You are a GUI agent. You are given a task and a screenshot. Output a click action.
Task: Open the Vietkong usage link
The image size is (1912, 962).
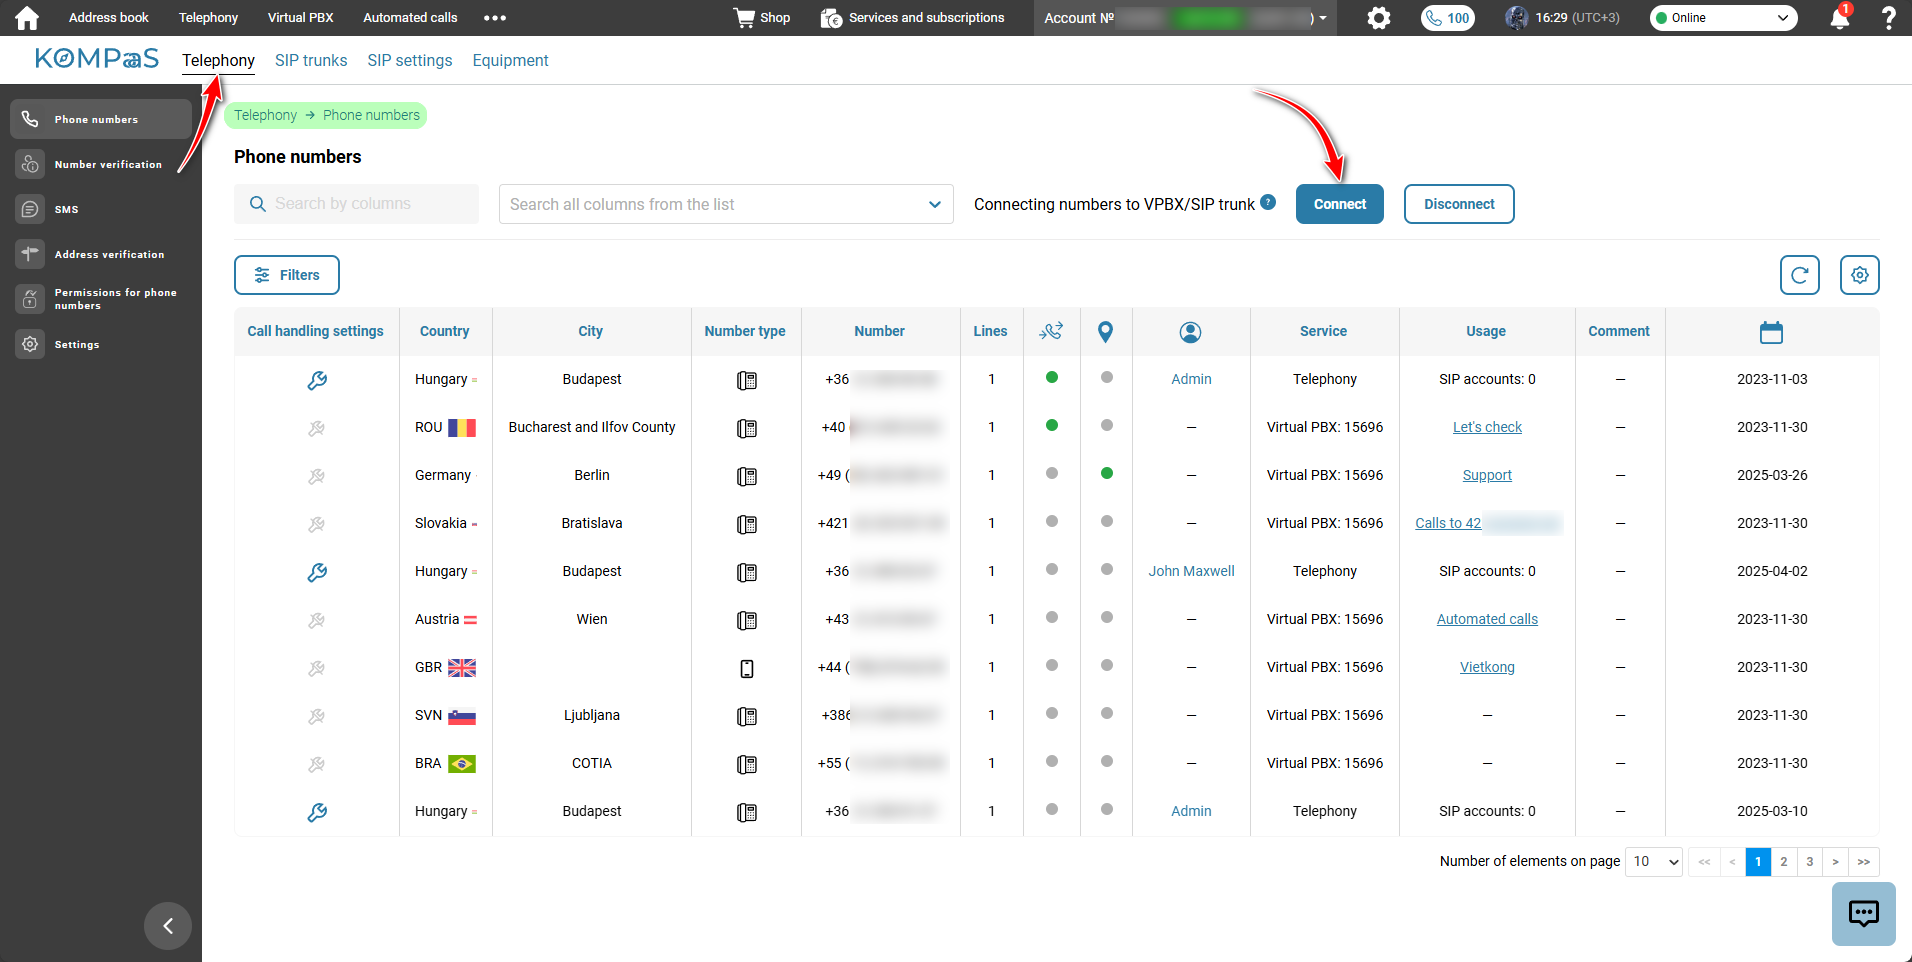coord(1487,667)
